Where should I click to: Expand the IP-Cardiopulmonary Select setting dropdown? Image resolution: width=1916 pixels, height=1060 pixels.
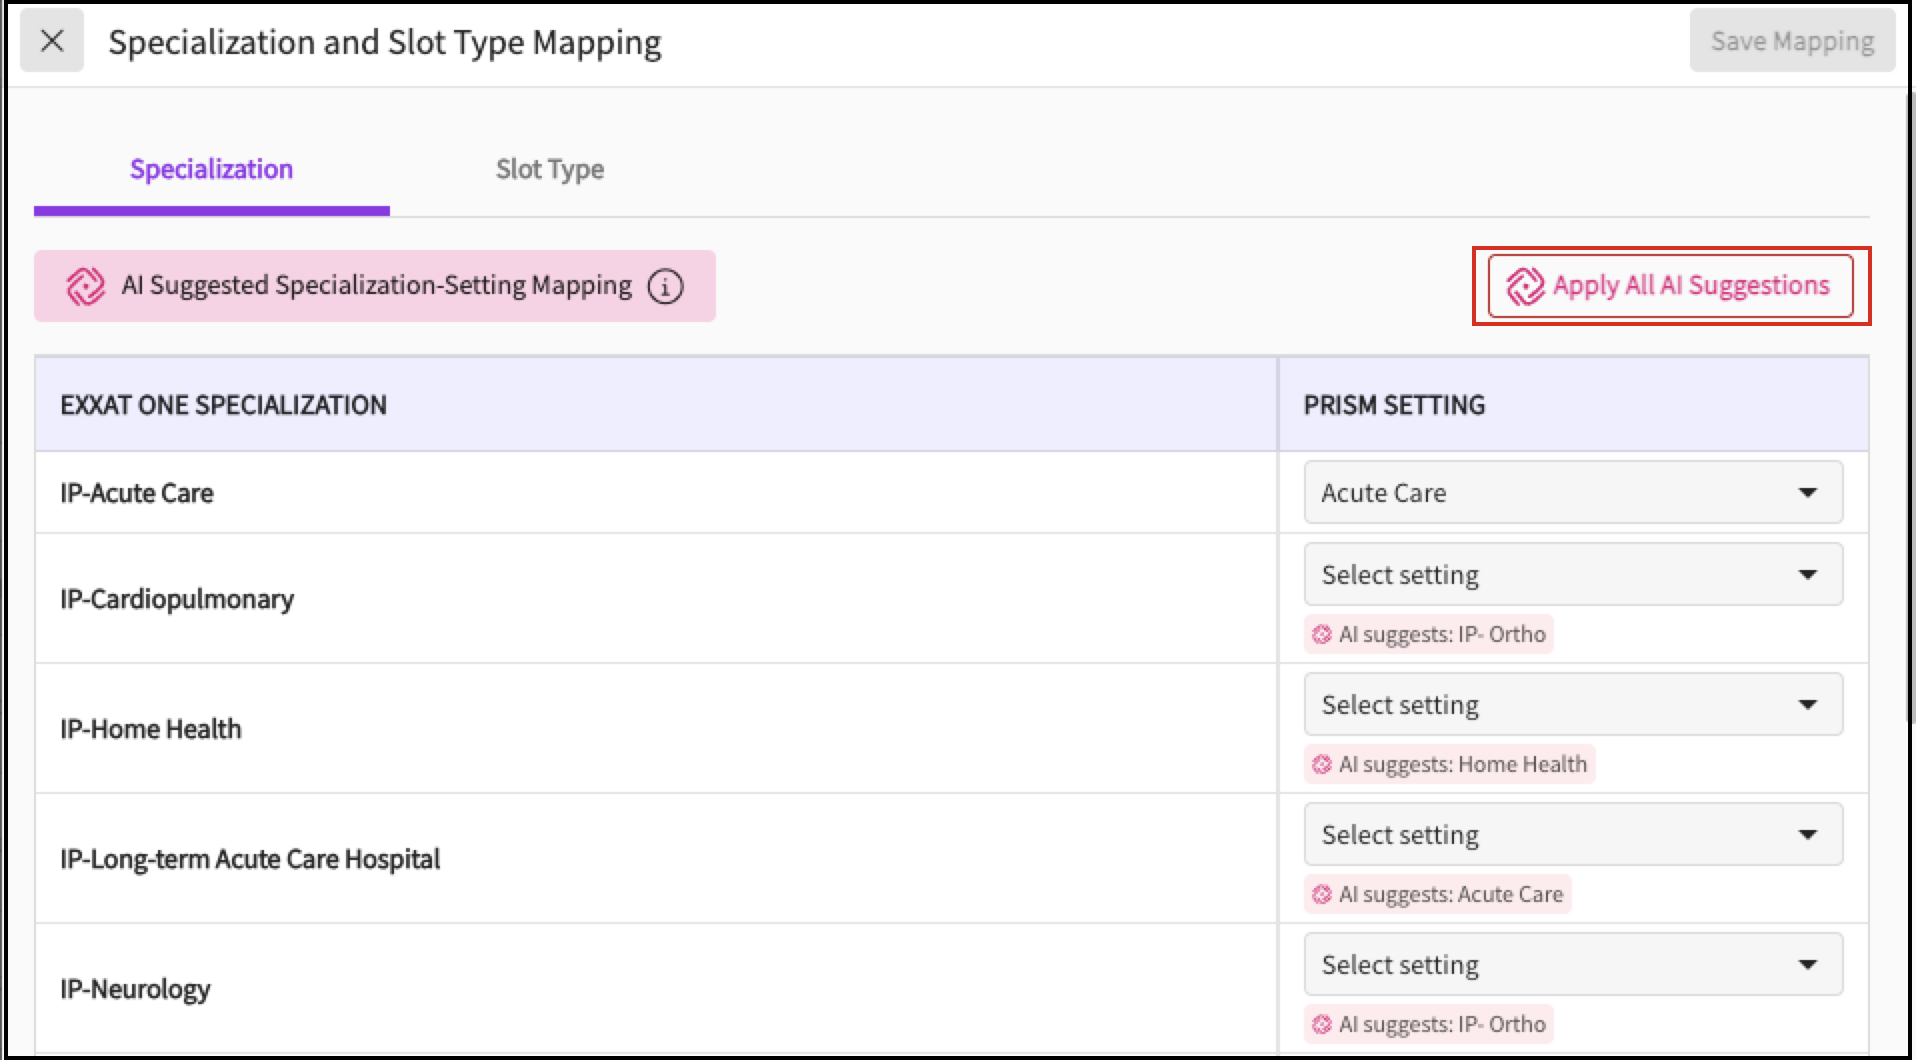tap(1572, 574)
